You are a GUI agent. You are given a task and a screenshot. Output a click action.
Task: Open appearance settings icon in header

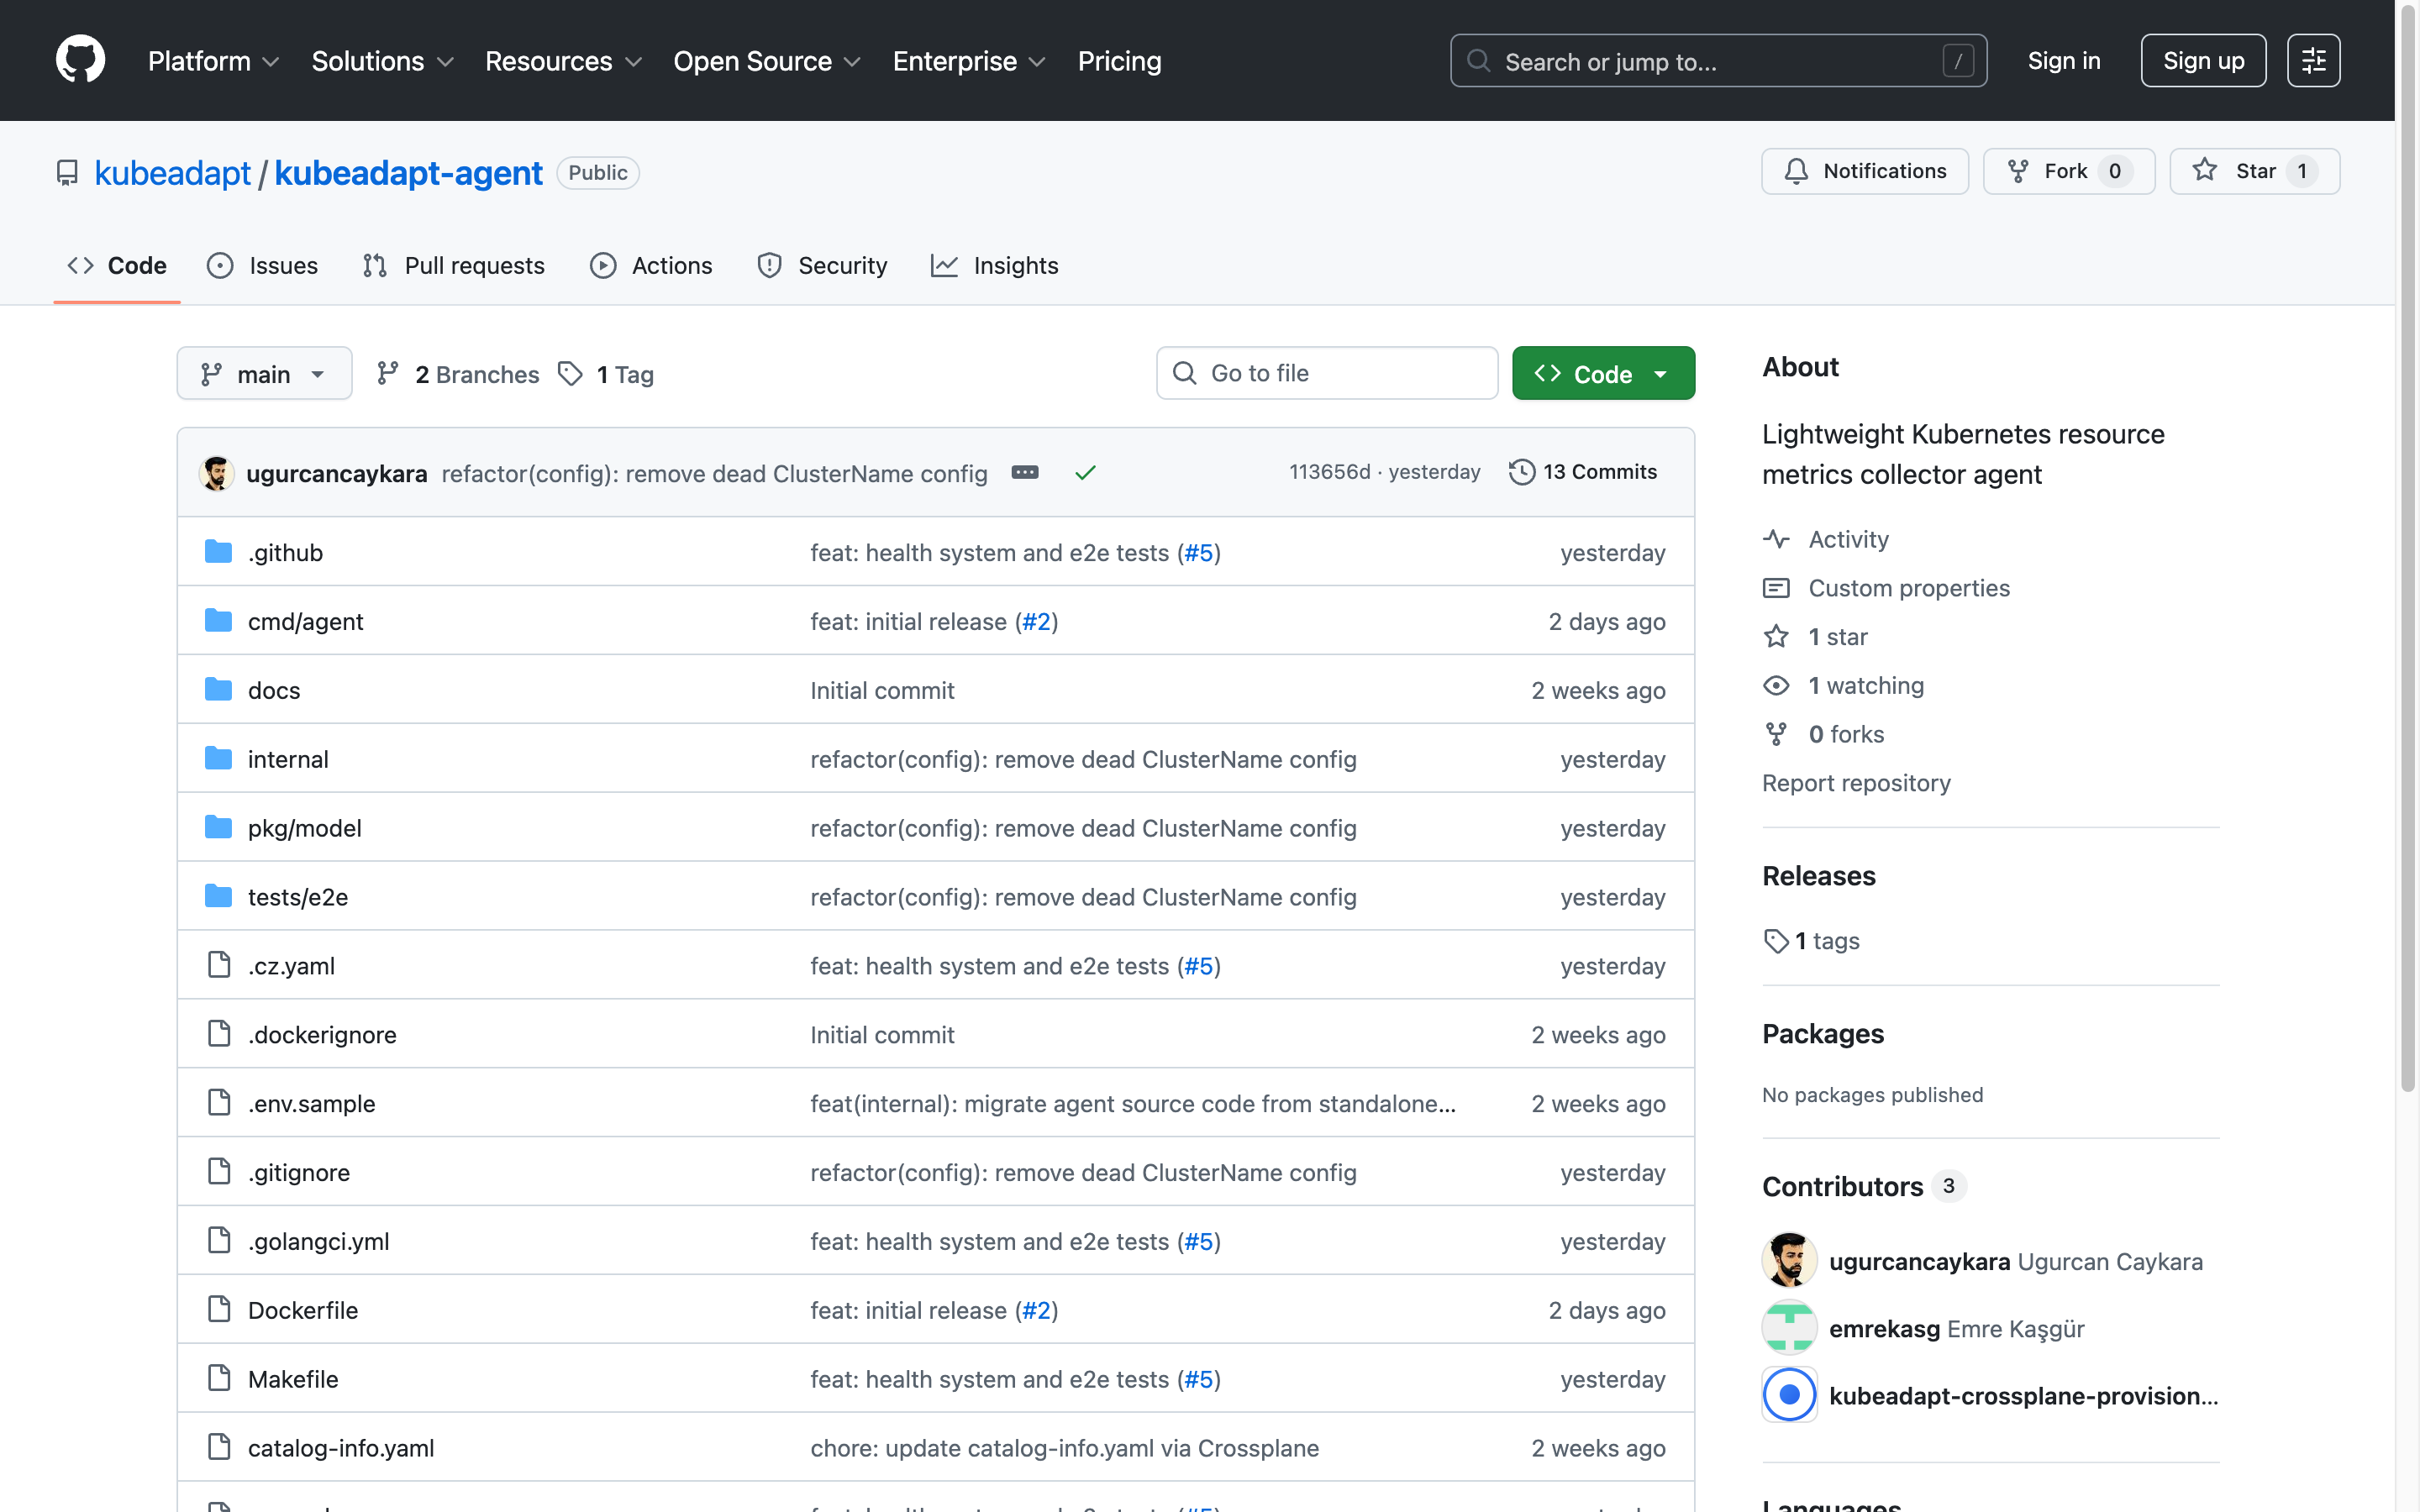point(2313,61)
